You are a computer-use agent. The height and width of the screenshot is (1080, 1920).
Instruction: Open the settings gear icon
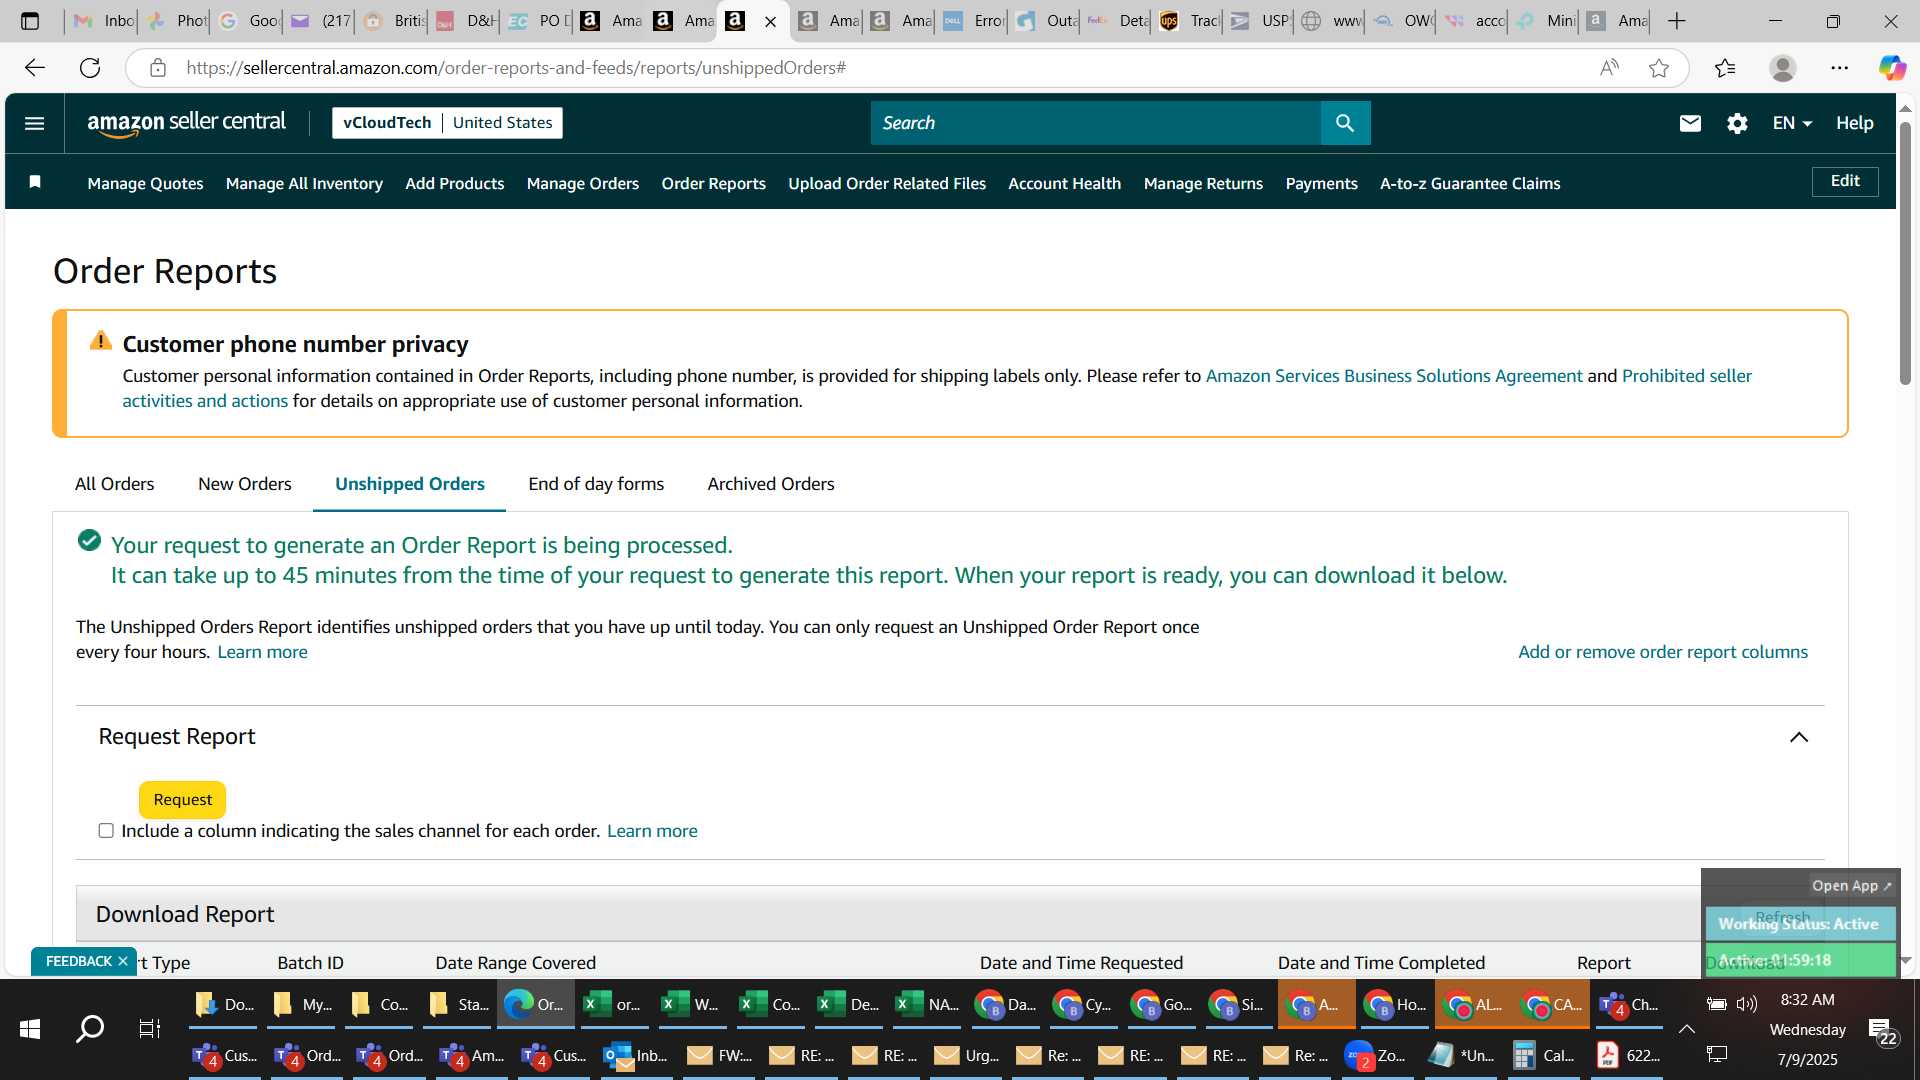point(1737,123)
